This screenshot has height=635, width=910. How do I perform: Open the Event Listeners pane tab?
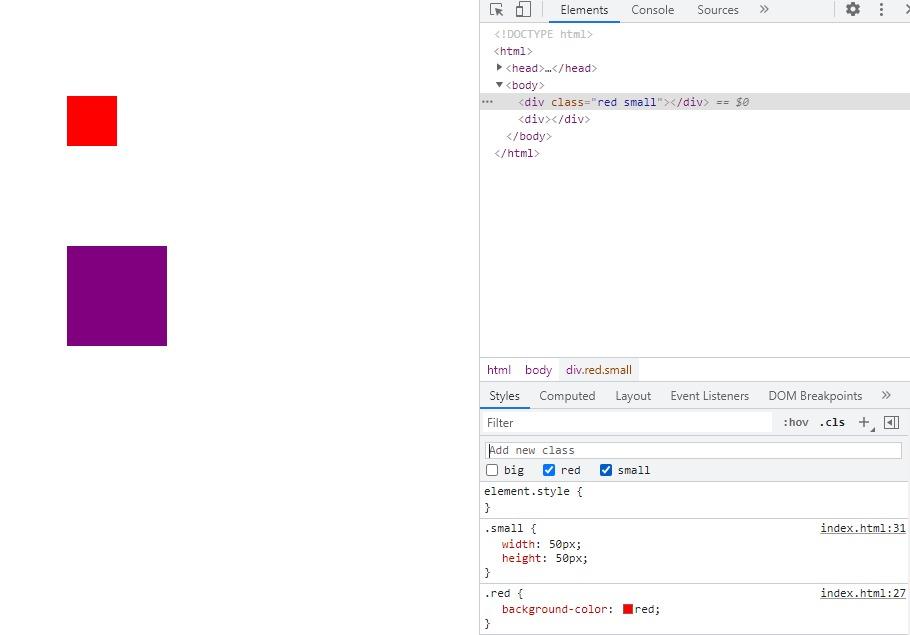pos(709,396)
